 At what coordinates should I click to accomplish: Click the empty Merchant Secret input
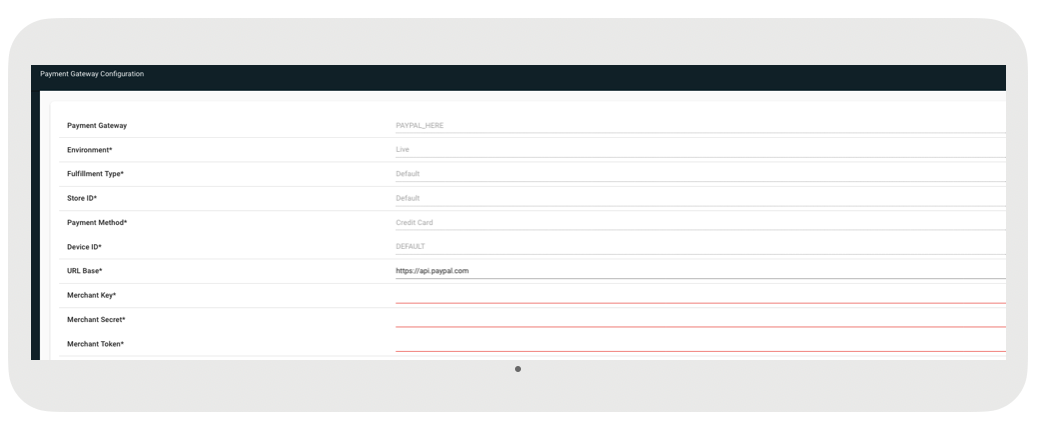[x=700, y=319]
